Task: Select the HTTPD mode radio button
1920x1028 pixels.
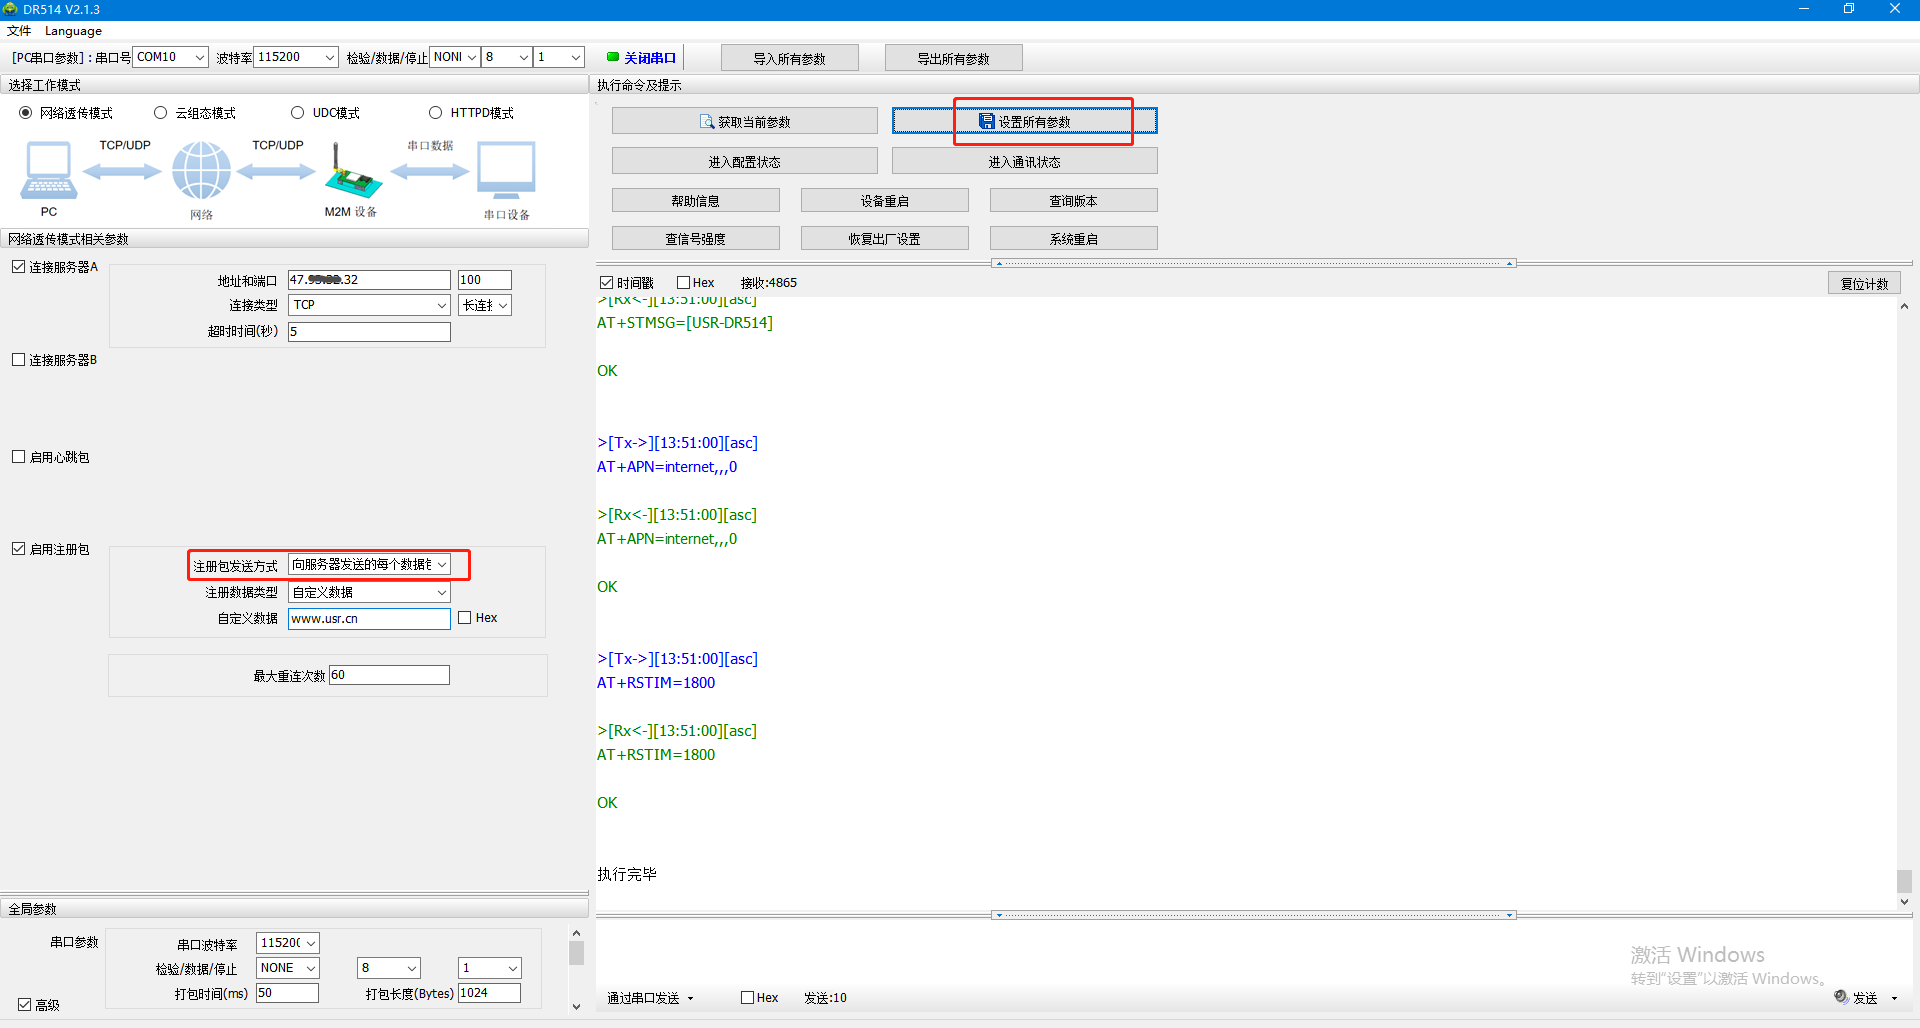Action: click(435, 113)
